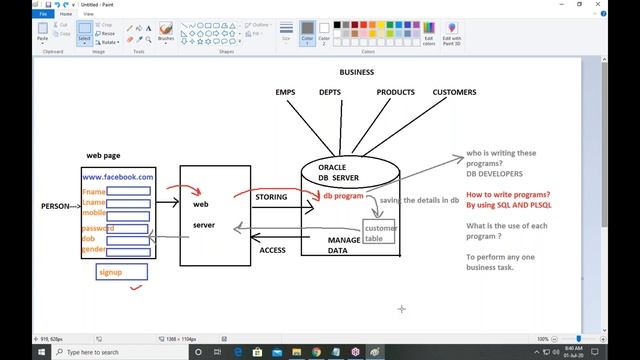Open the shape Fill dropdown

pyautogui.click(x=253, y=33)
